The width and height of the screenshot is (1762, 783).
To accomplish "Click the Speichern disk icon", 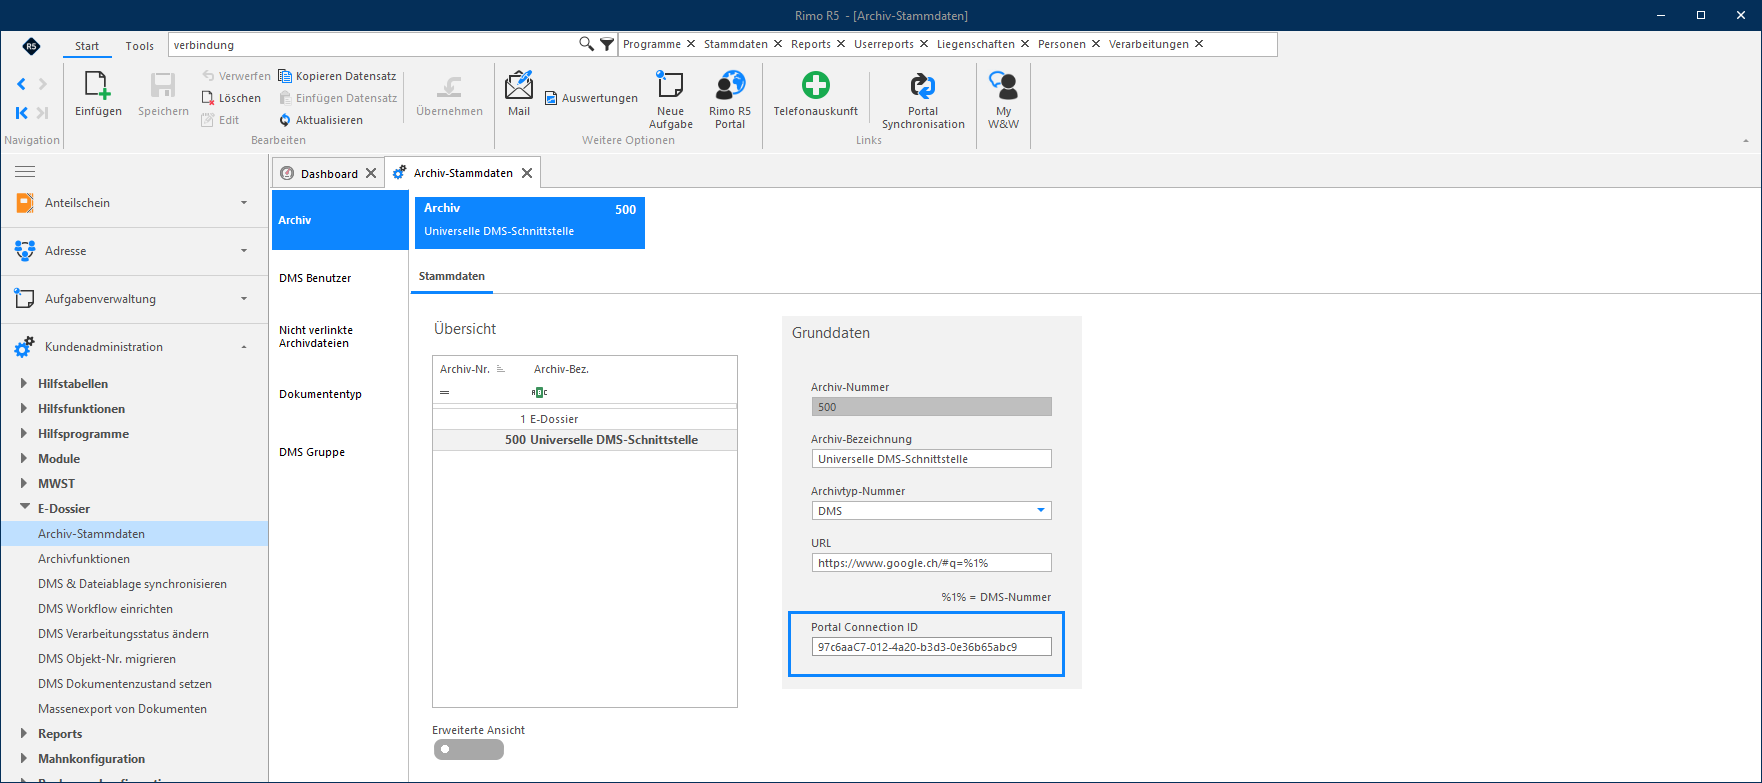I will tap(163, 86).
